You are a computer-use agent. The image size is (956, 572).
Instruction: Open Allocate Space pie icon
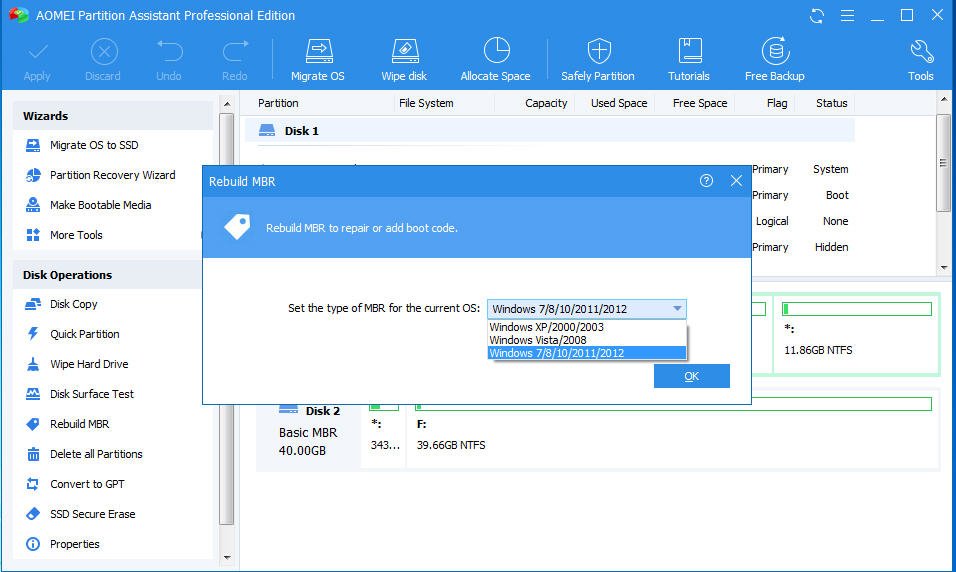coord(496,51)
